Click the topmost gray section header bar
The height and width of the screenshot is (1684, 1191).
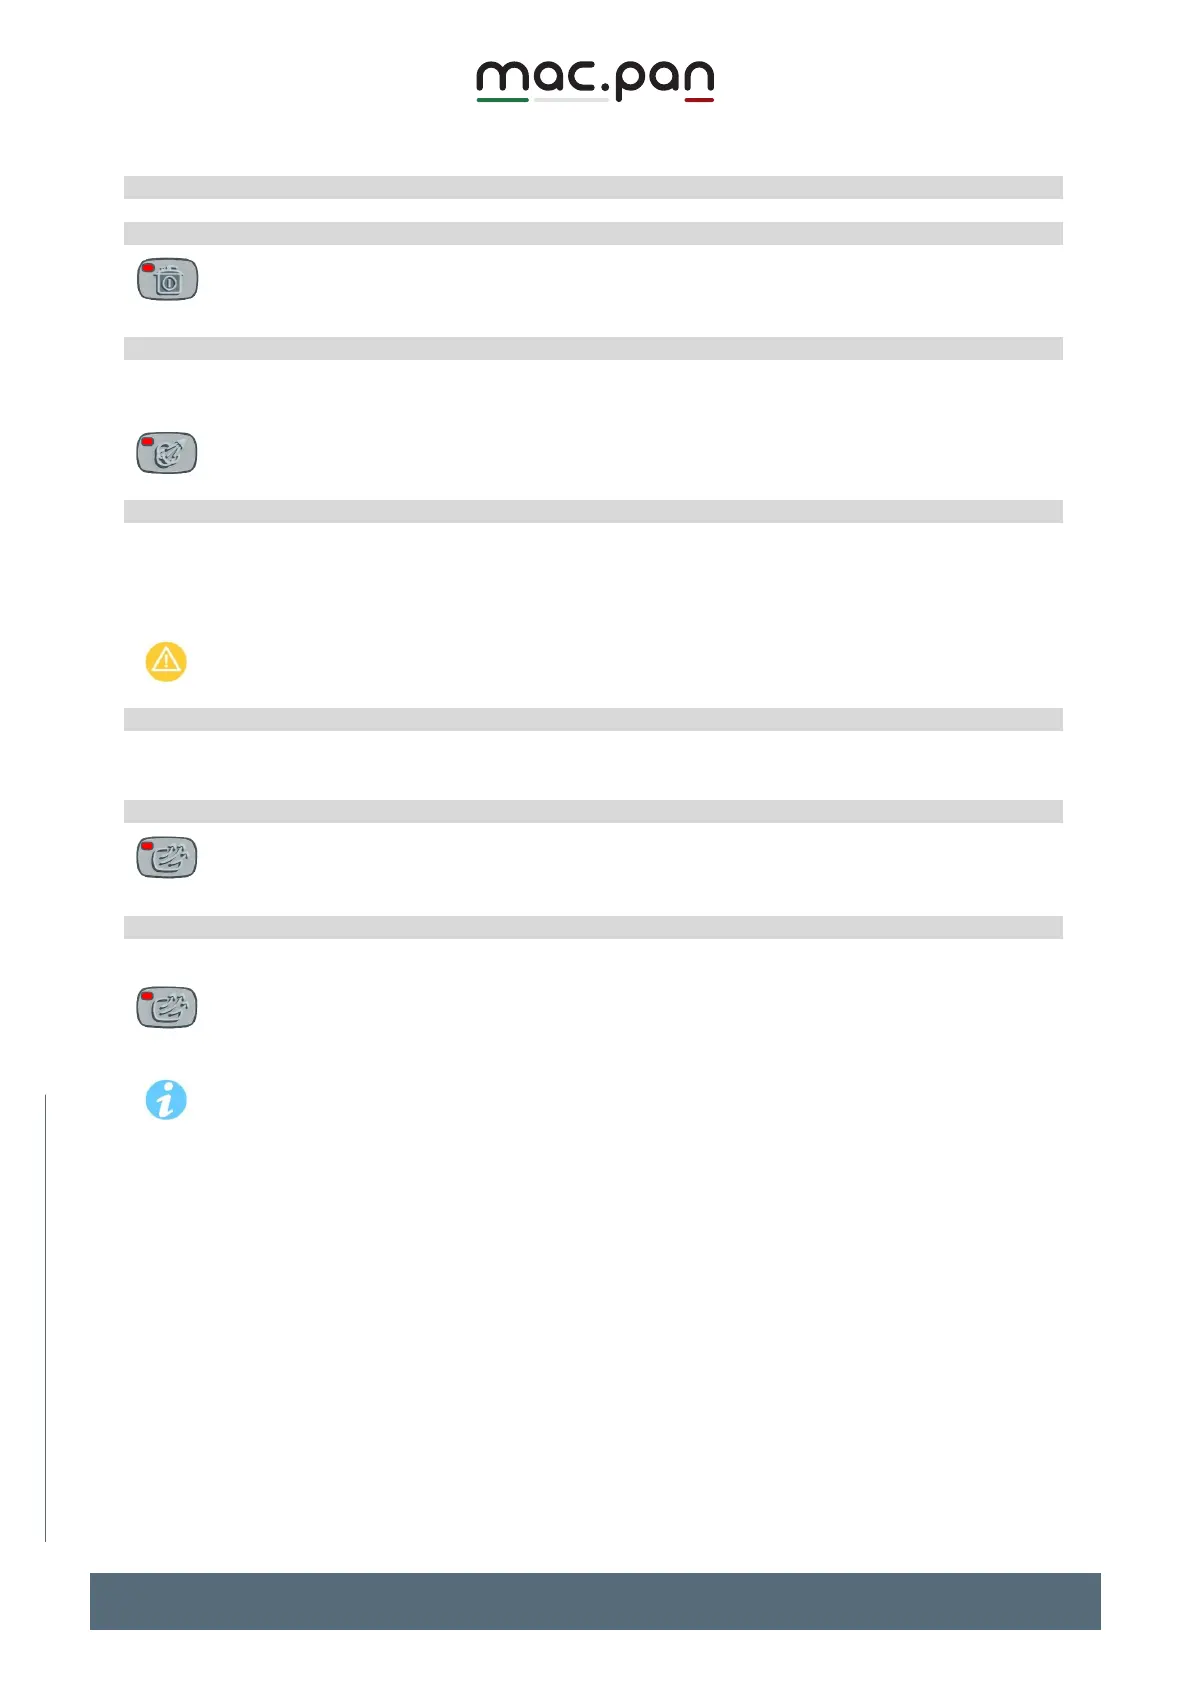pos(592,187)
